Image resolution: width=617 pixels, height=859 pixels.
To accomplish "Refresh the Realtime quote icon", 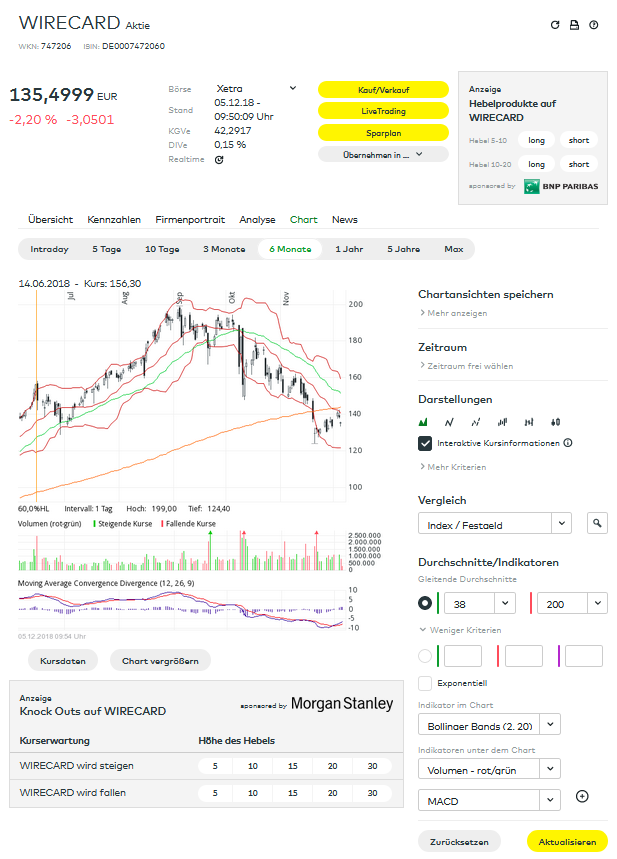I will pyautogui.click(x=219, y=160).
